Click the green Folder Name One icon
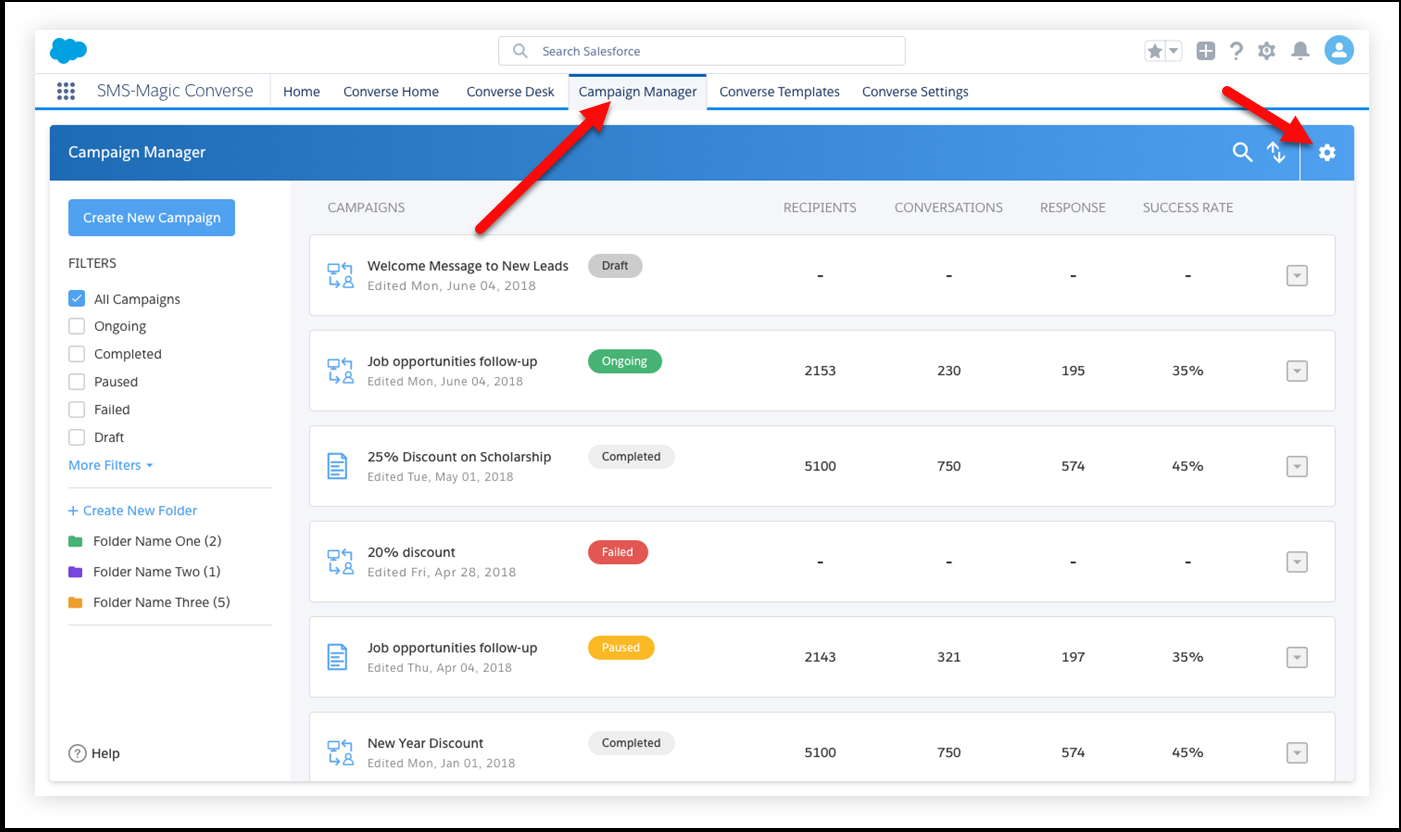Image resolution: width=1401 pixels, height=832 pixels. [x=75, y=541]
